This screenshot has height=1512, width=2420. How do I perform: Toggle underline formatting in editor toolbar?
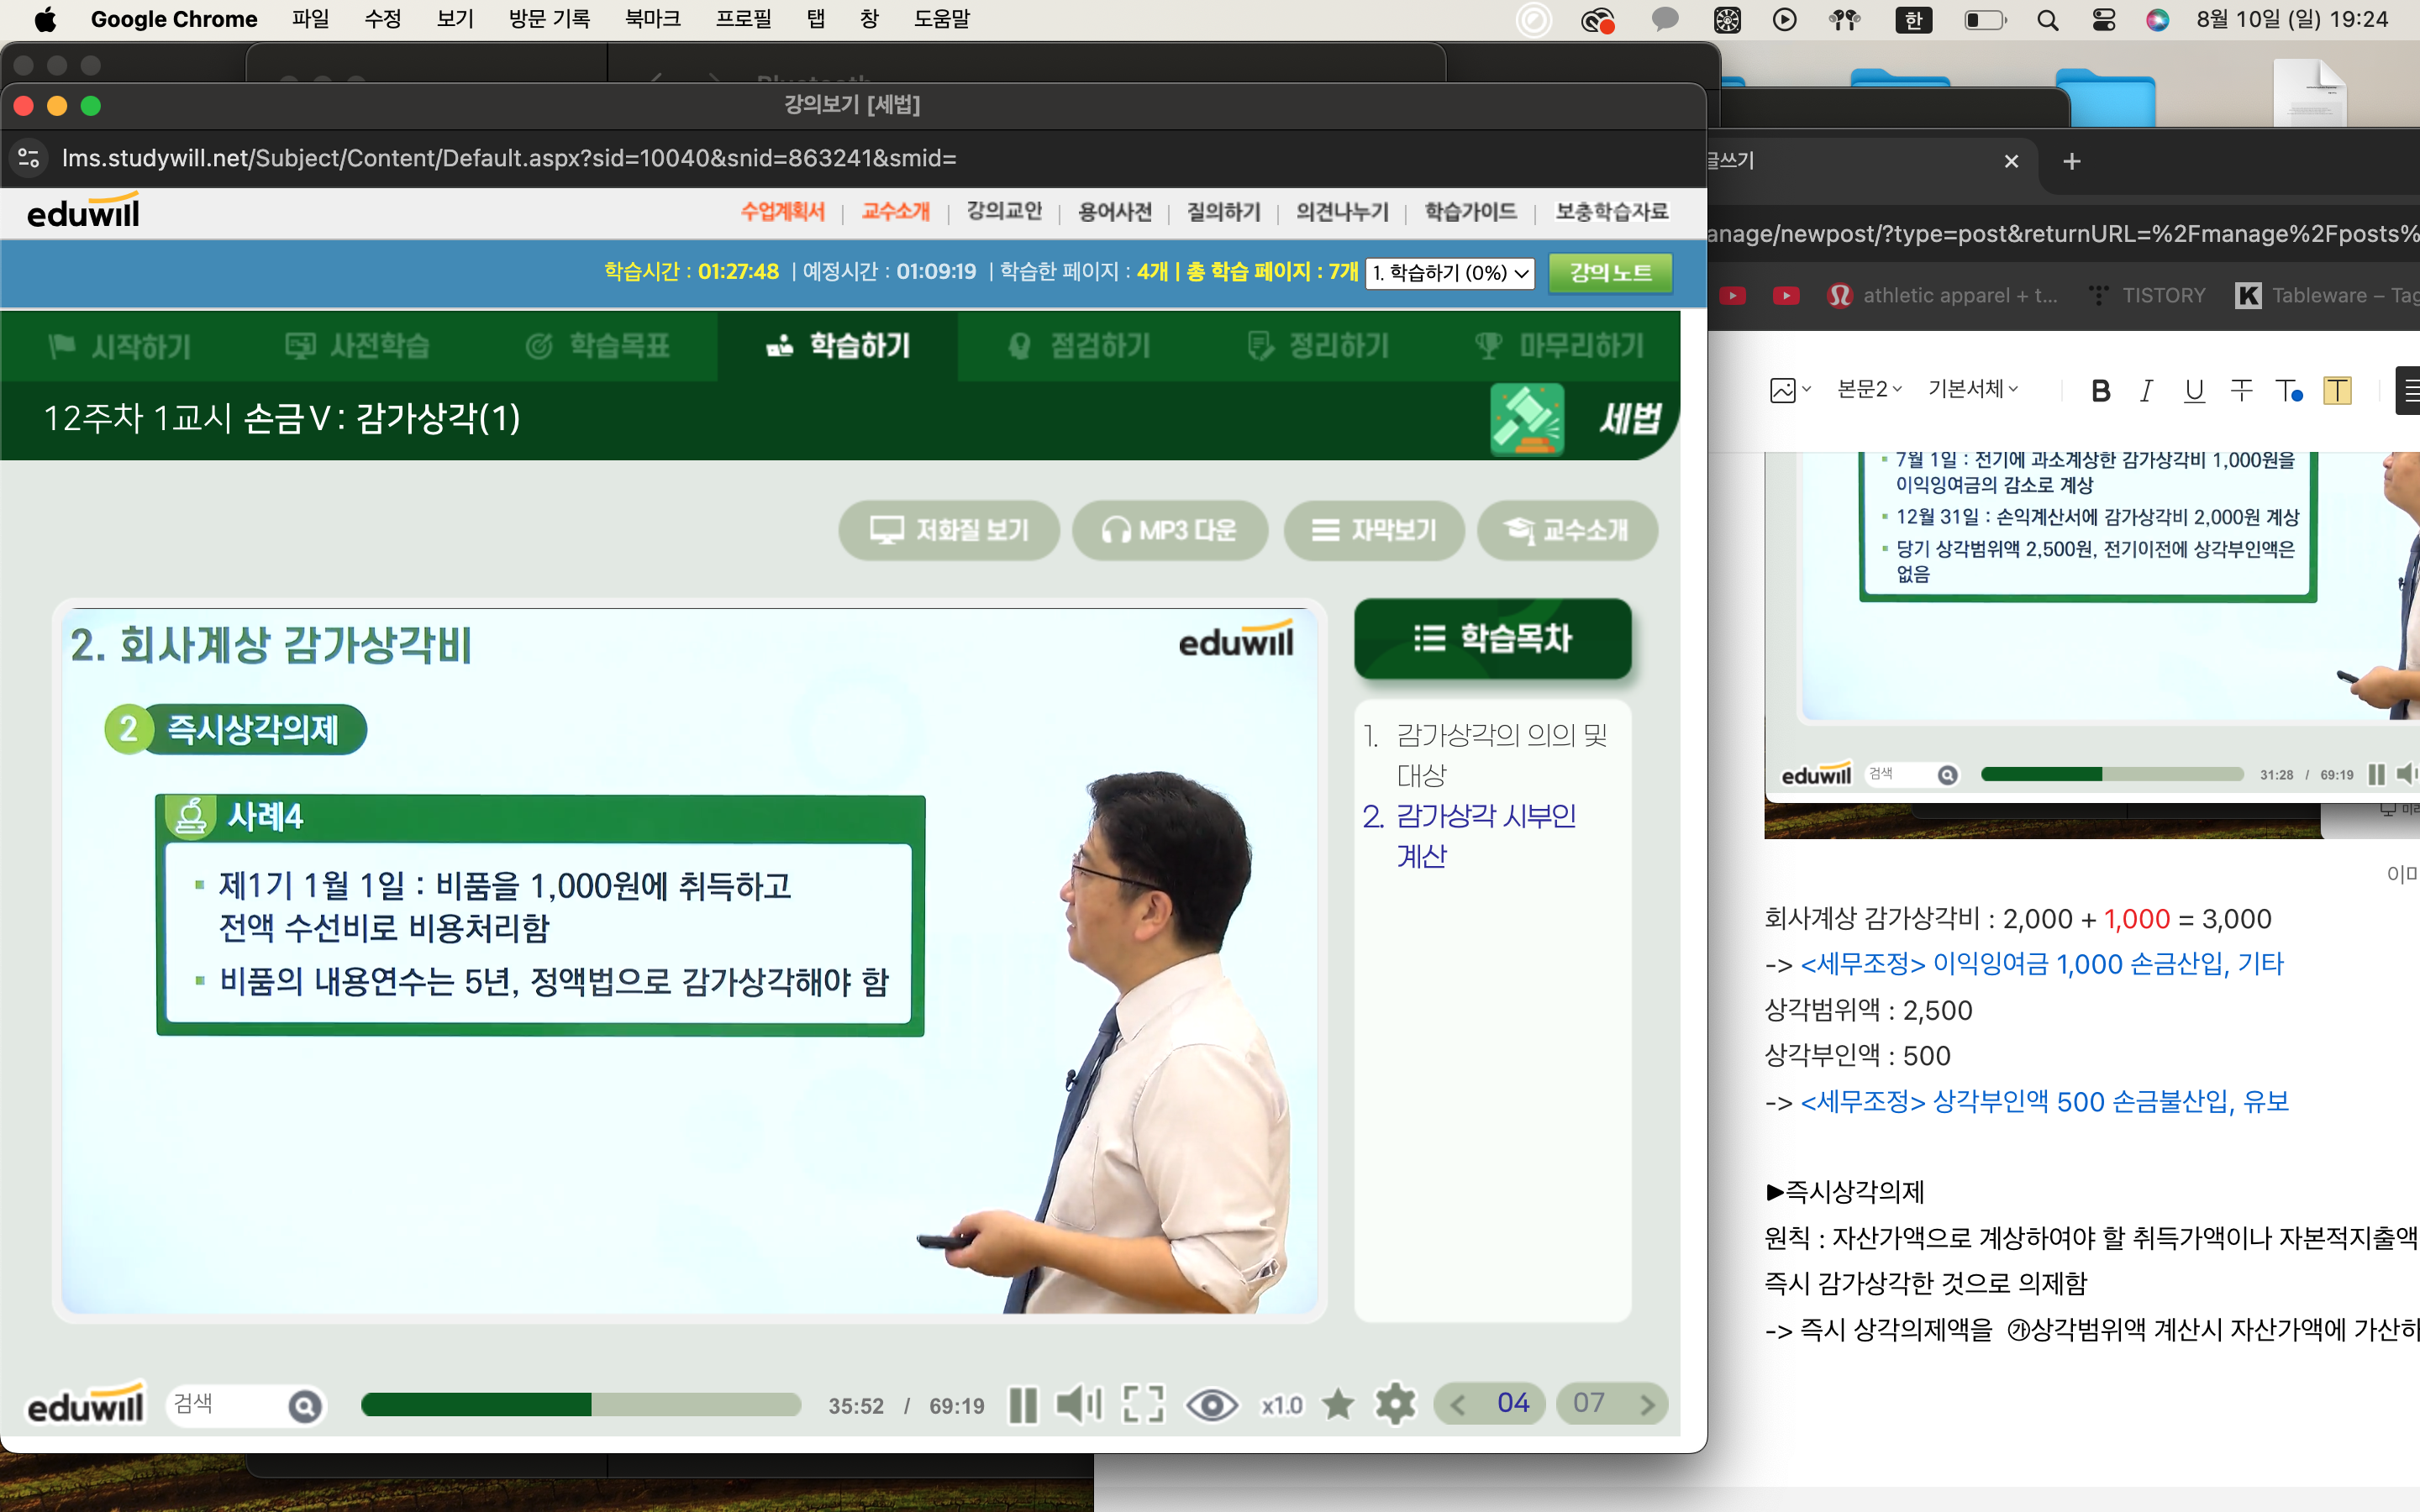(2194, 390)
